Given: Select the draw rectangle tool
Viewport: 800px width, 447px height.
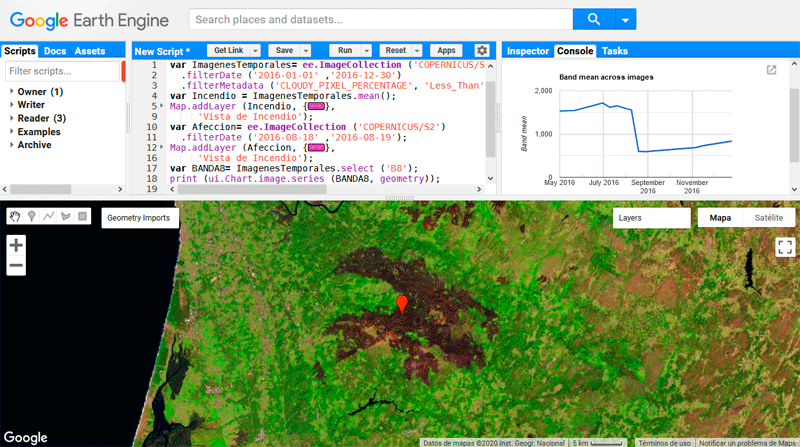Looking at the screenshot, I should click(x=82, y=216).
